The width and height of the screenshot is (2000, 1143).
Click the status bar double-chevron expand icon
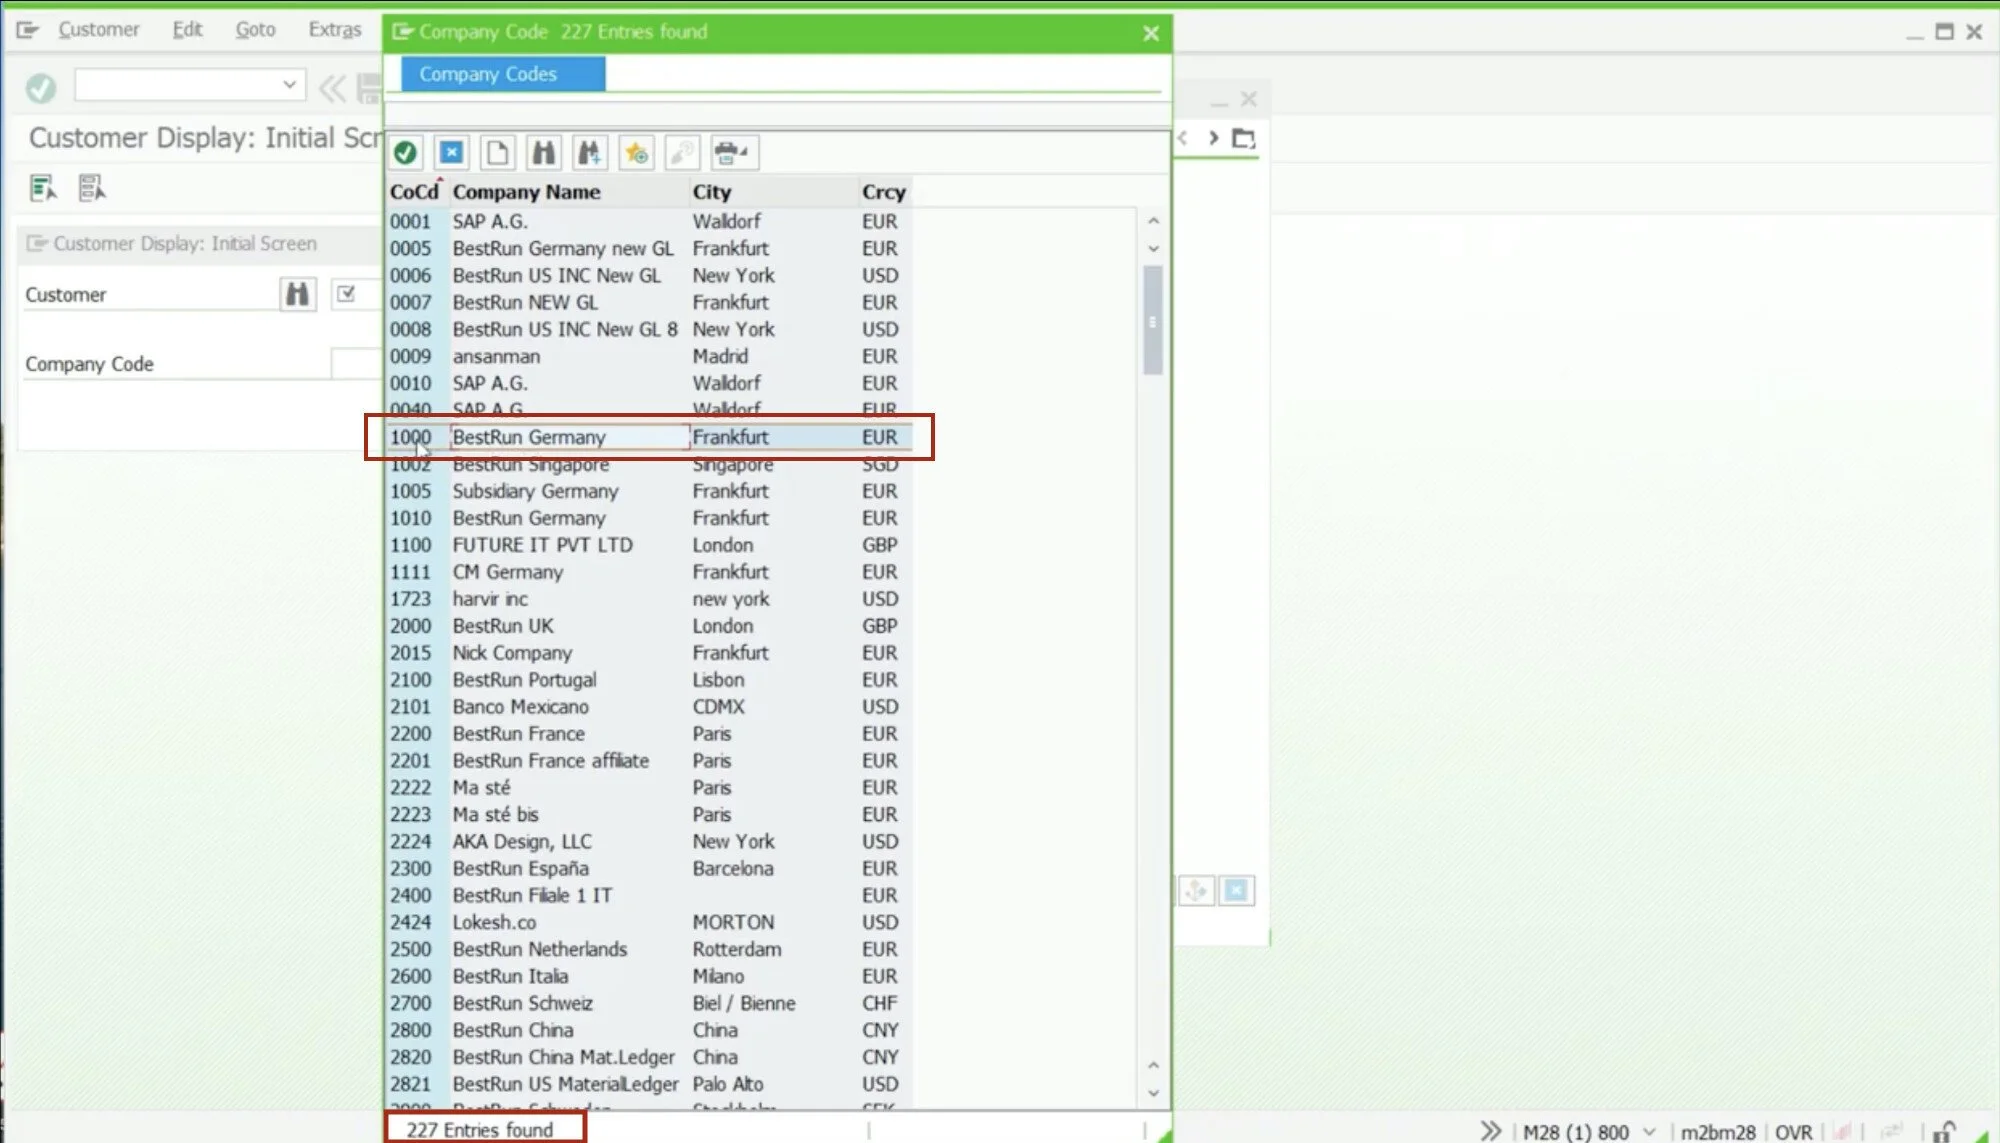[x=1490, y=1131]
